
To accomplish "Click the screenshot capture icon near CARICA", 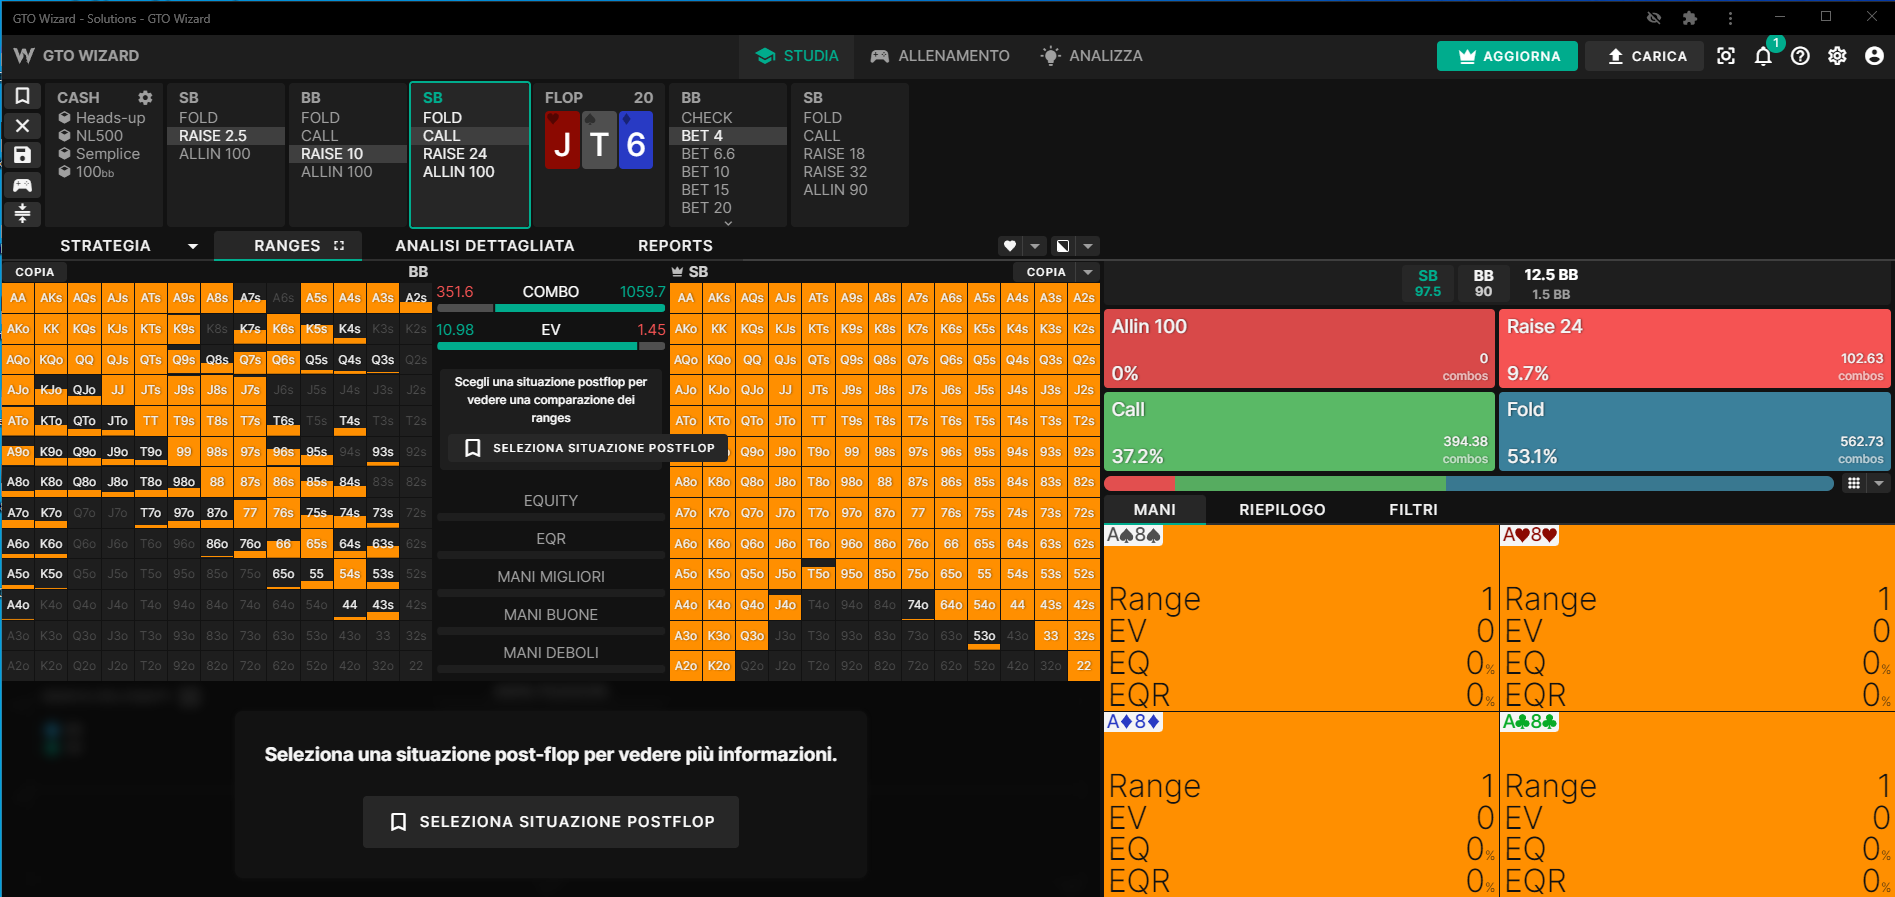I will tap(1726, 56).
